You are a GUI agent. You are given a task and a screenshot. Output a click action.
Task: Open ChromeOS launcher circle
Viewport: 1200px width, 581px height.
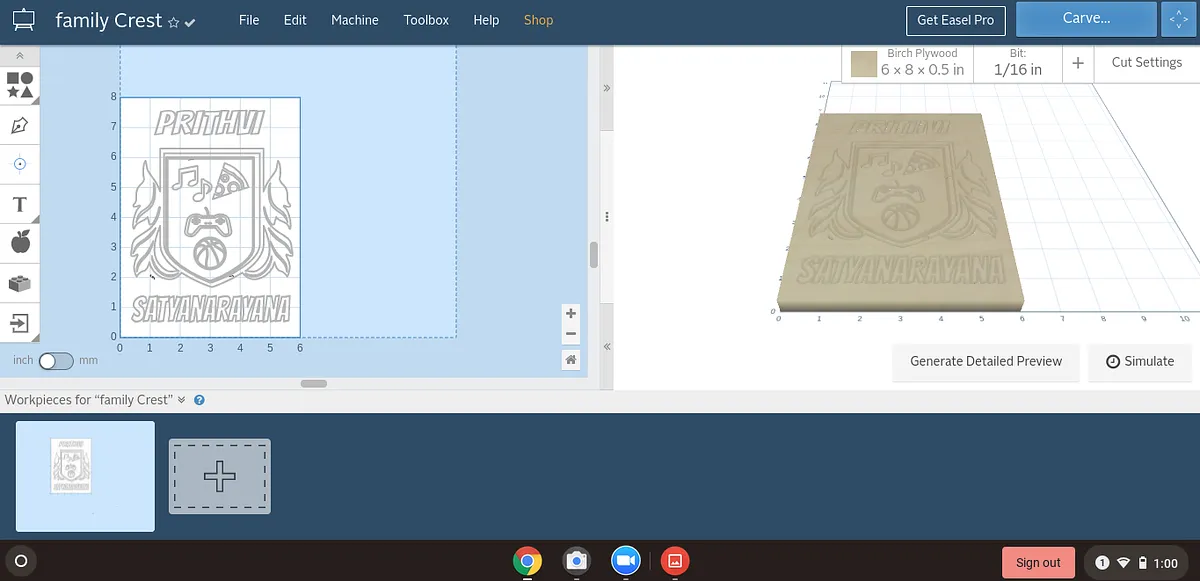pyautogui.click(x=22, y=561)
